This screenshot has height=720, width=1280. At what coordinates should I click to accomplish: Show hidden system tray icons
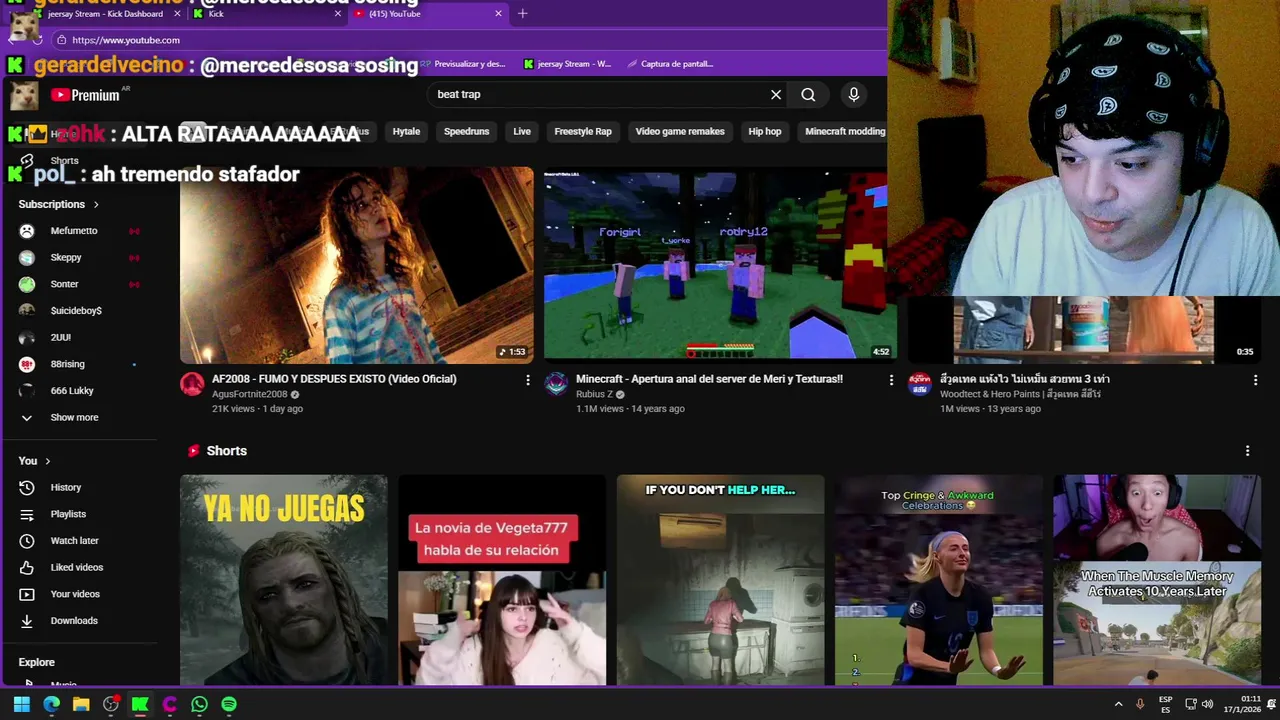click(1118, 704)
